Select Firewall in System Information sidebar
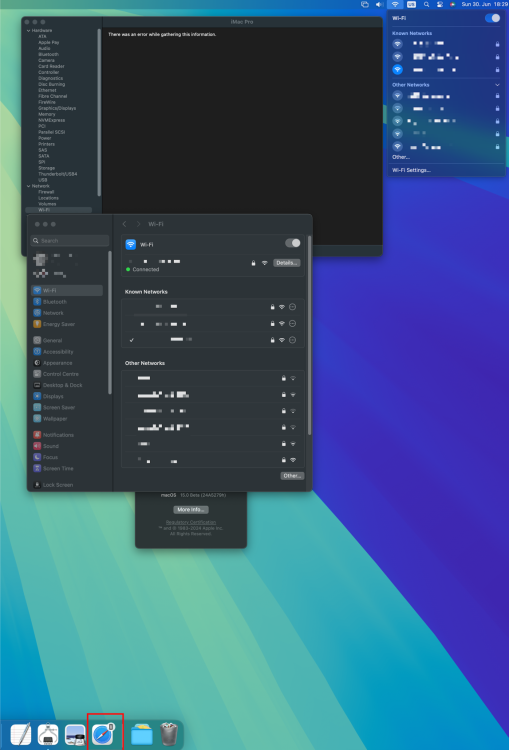 tap(46, 192)
